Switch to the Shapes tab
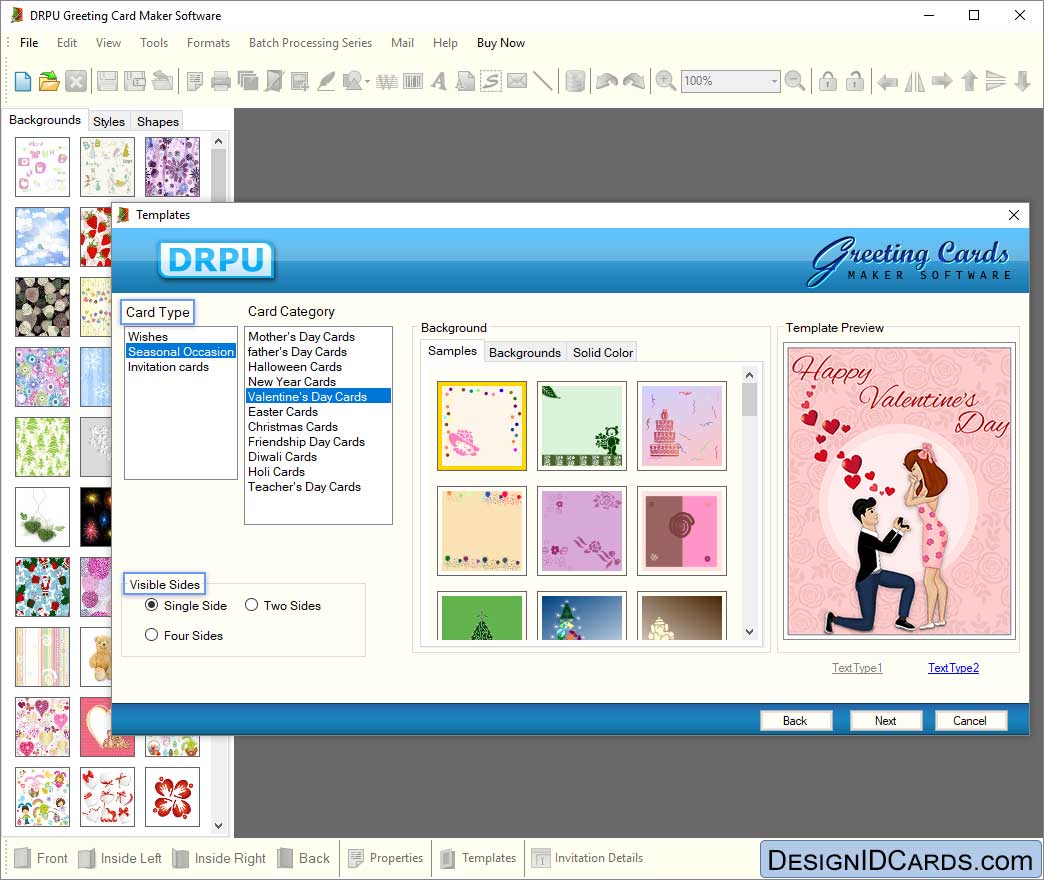Image resolution: width=1044 pixels, height=880 pixels. pyautogui.click(x=158, y=122)
